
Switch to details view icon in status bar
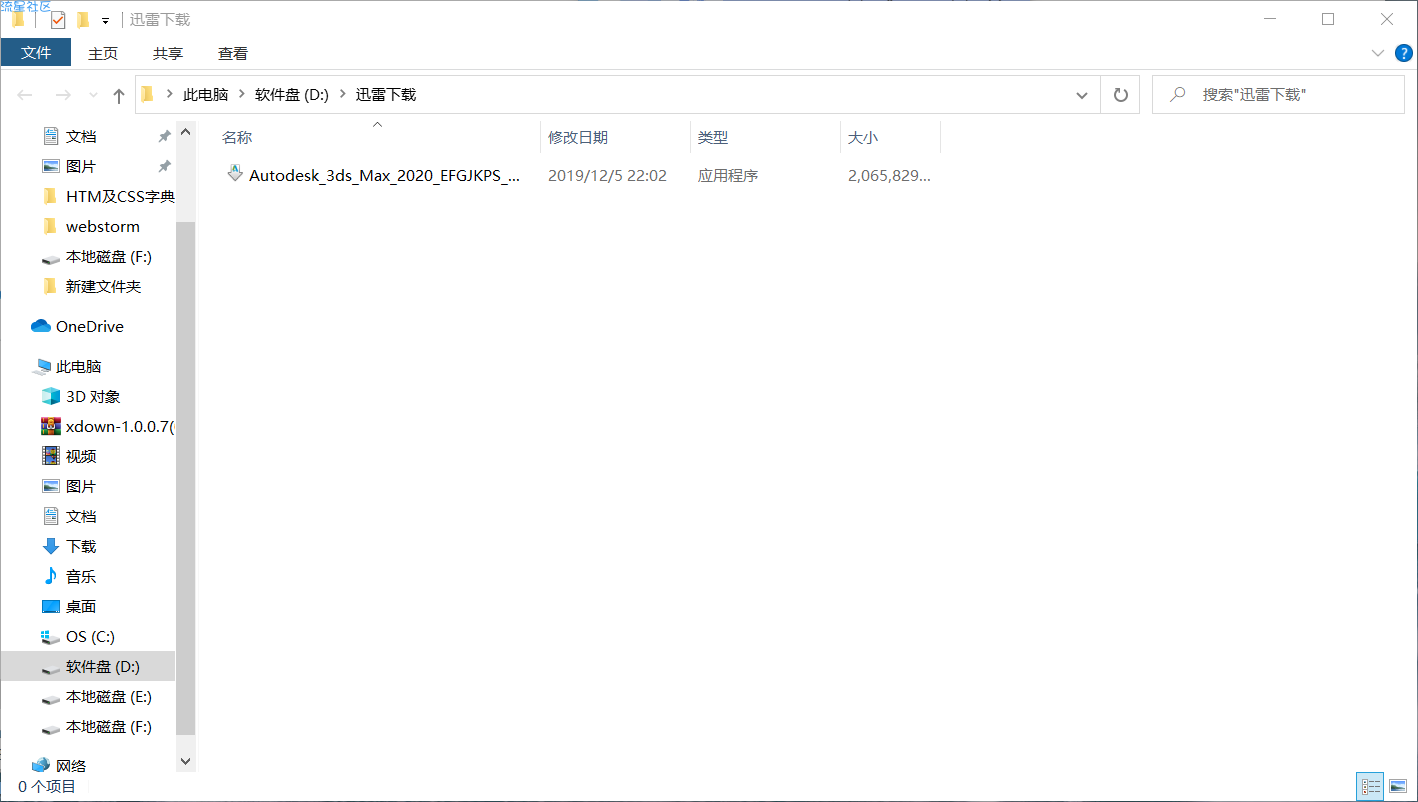tap(1370, 786)
